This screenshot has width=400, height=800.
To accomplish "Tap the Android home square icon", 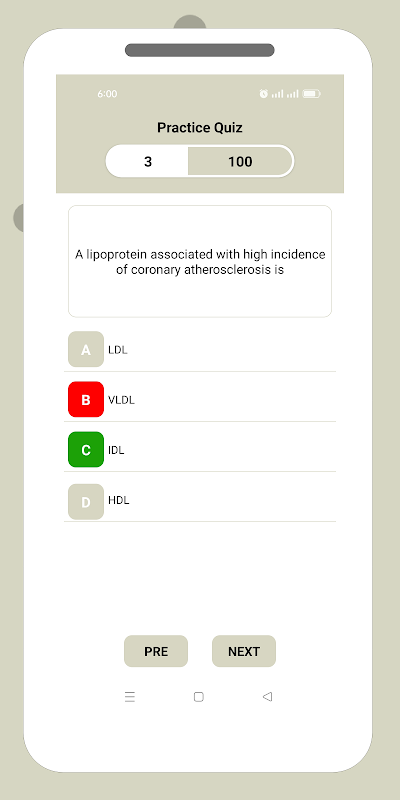I will (199, 696).
